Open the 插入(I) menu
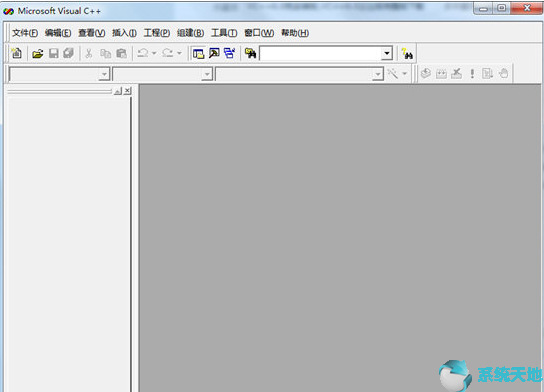This screenshot has width=544, height=392. (x=124, y=33)
